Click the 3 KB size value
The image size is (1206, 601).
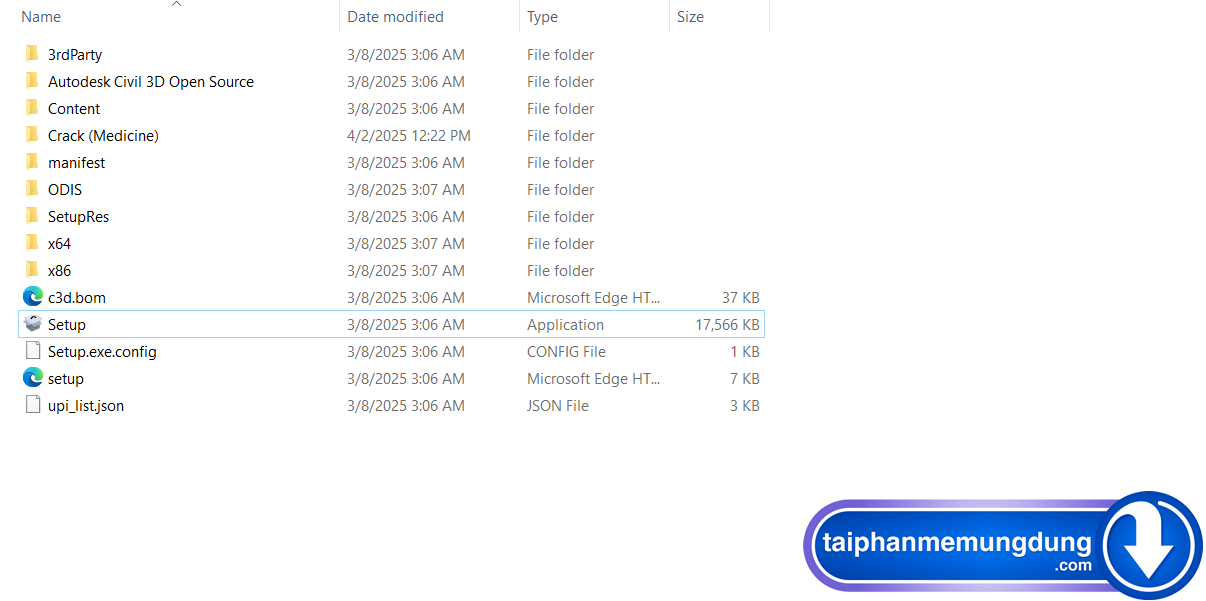745,406
